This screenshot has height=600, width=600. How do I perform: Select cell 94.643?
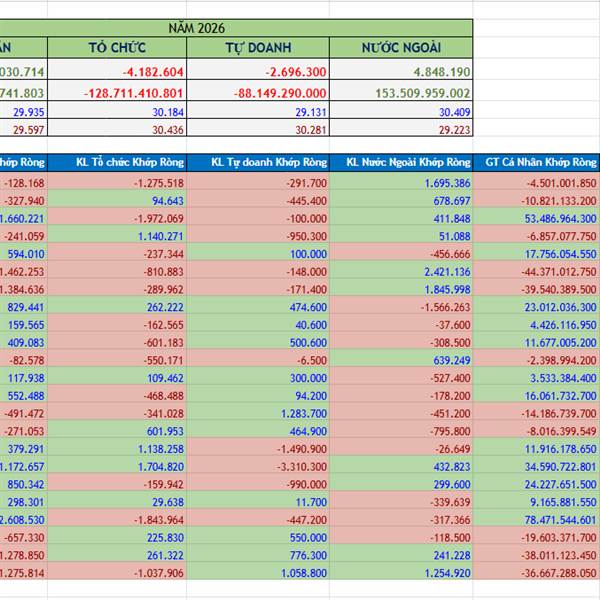tap(117, 199)
